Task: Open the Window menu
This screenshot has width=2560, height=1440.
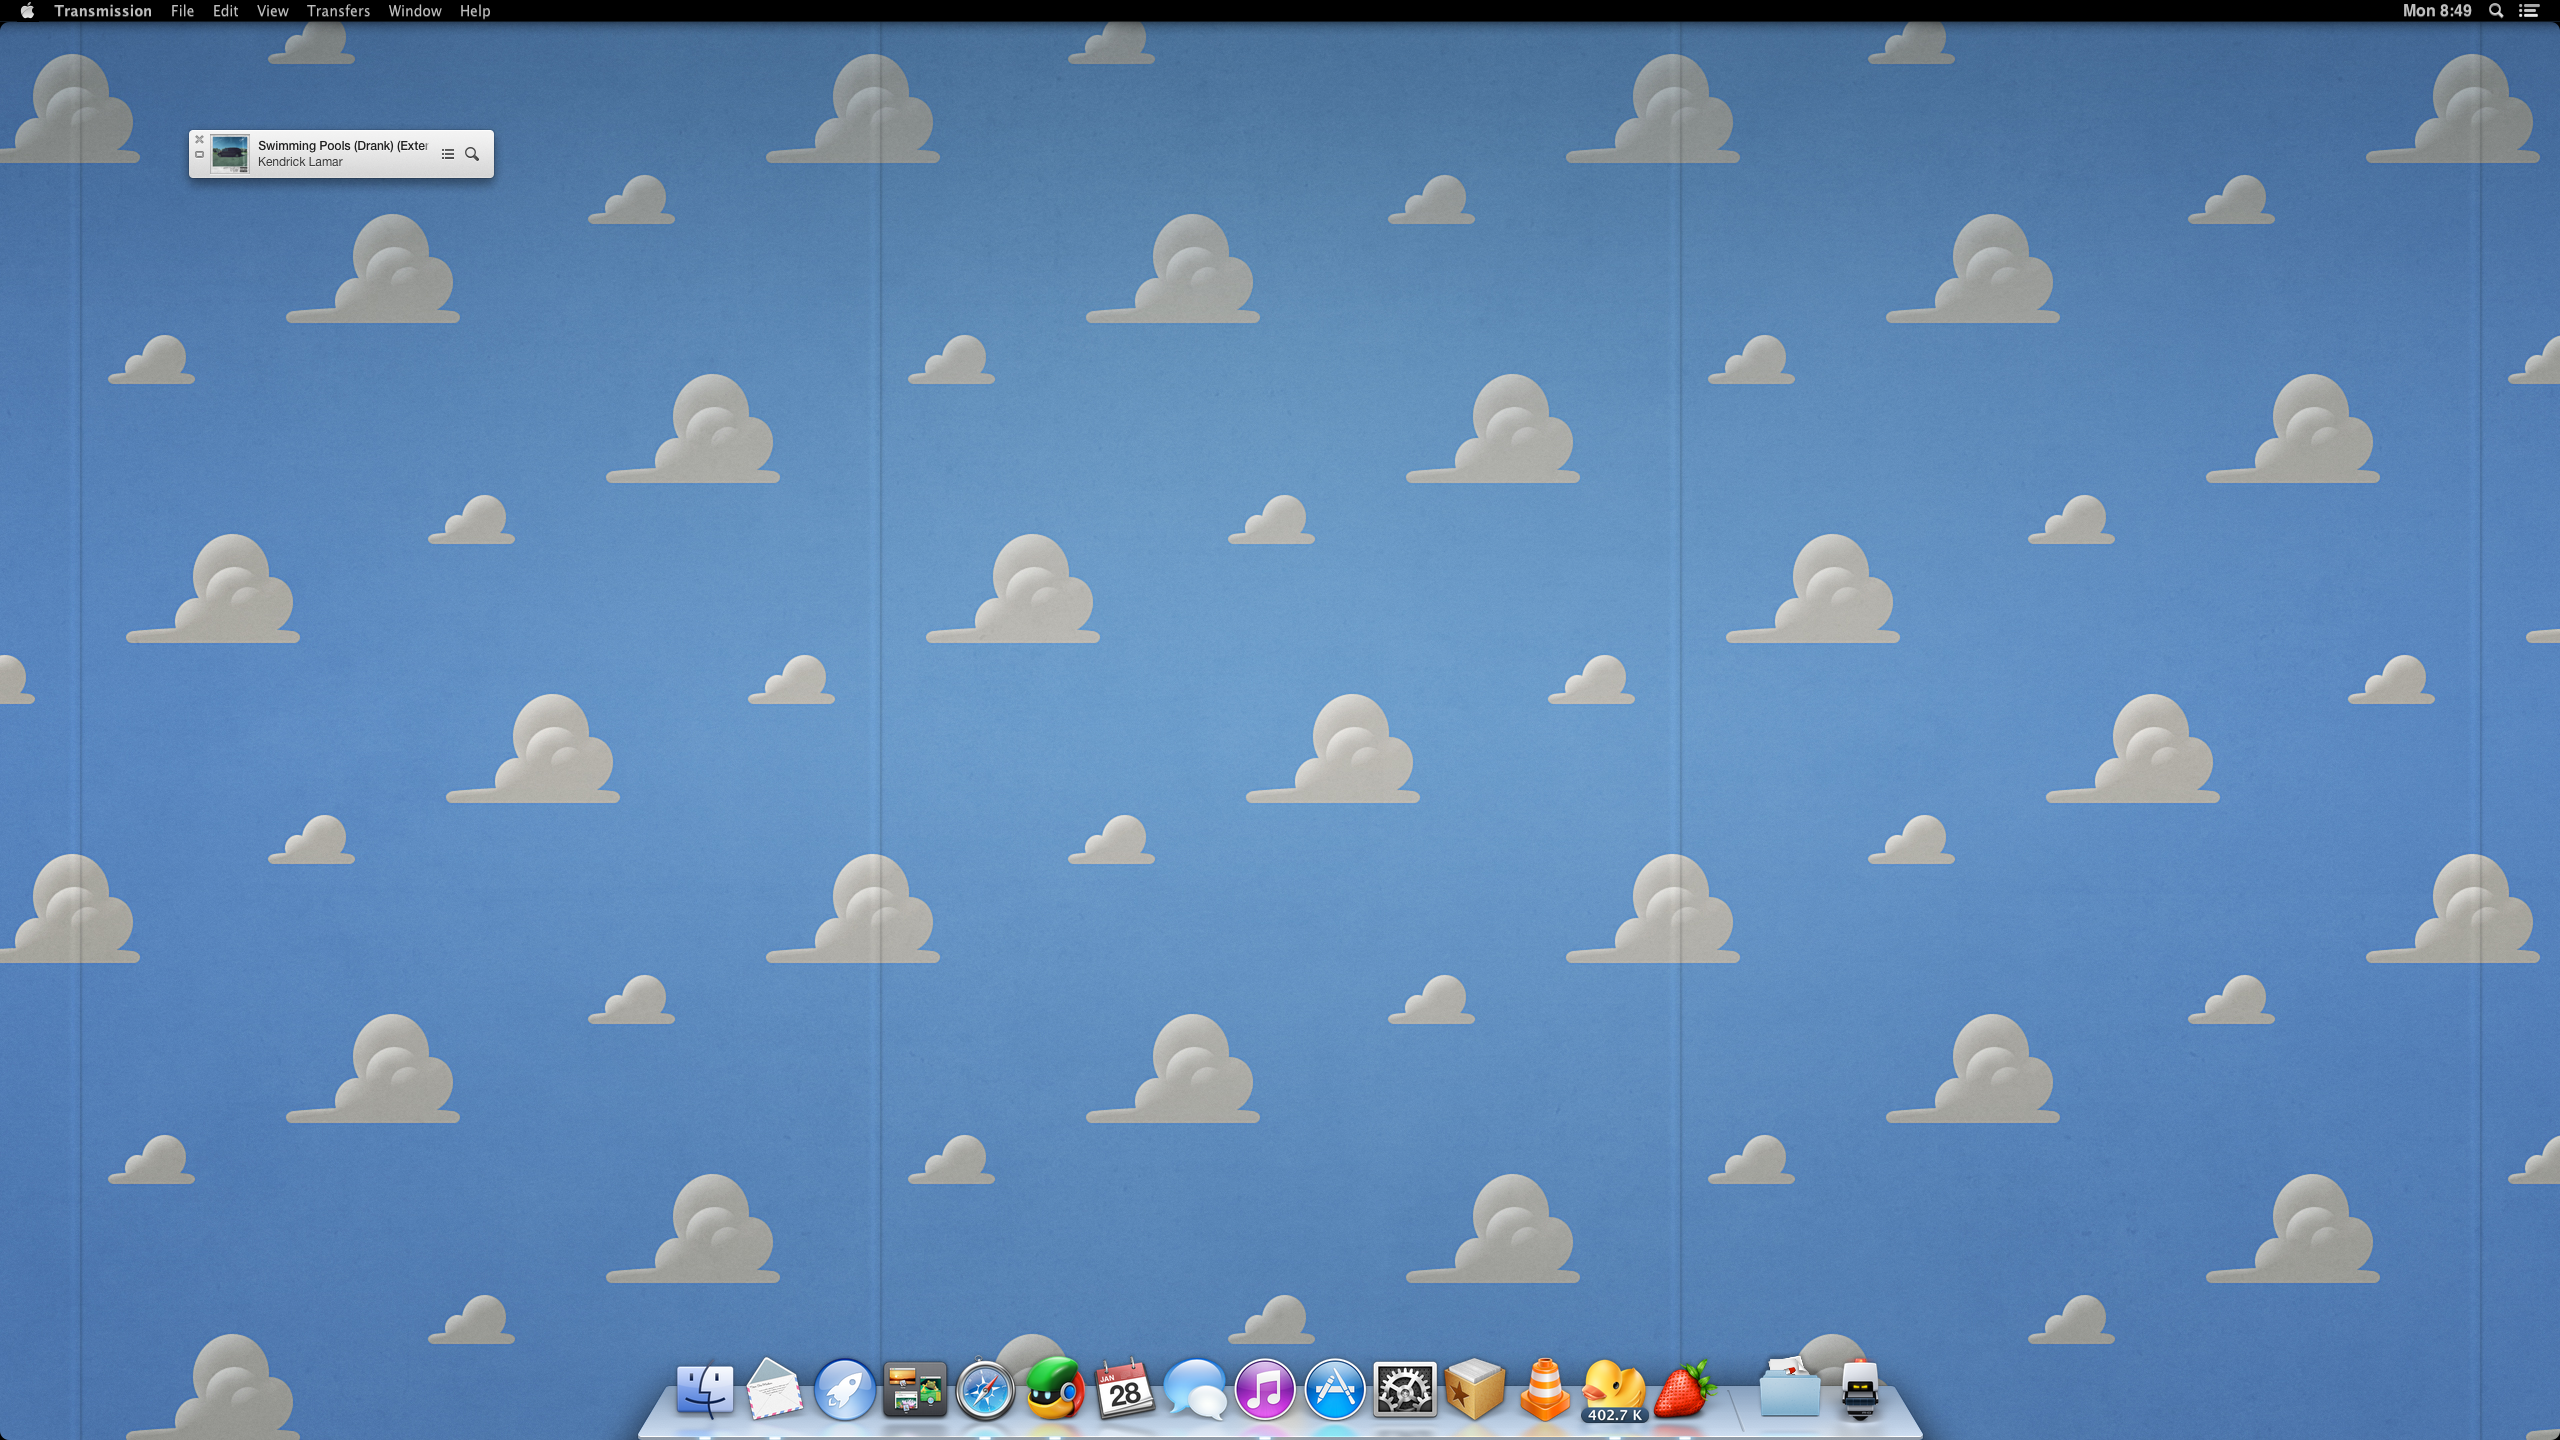Action: (415, 11)
